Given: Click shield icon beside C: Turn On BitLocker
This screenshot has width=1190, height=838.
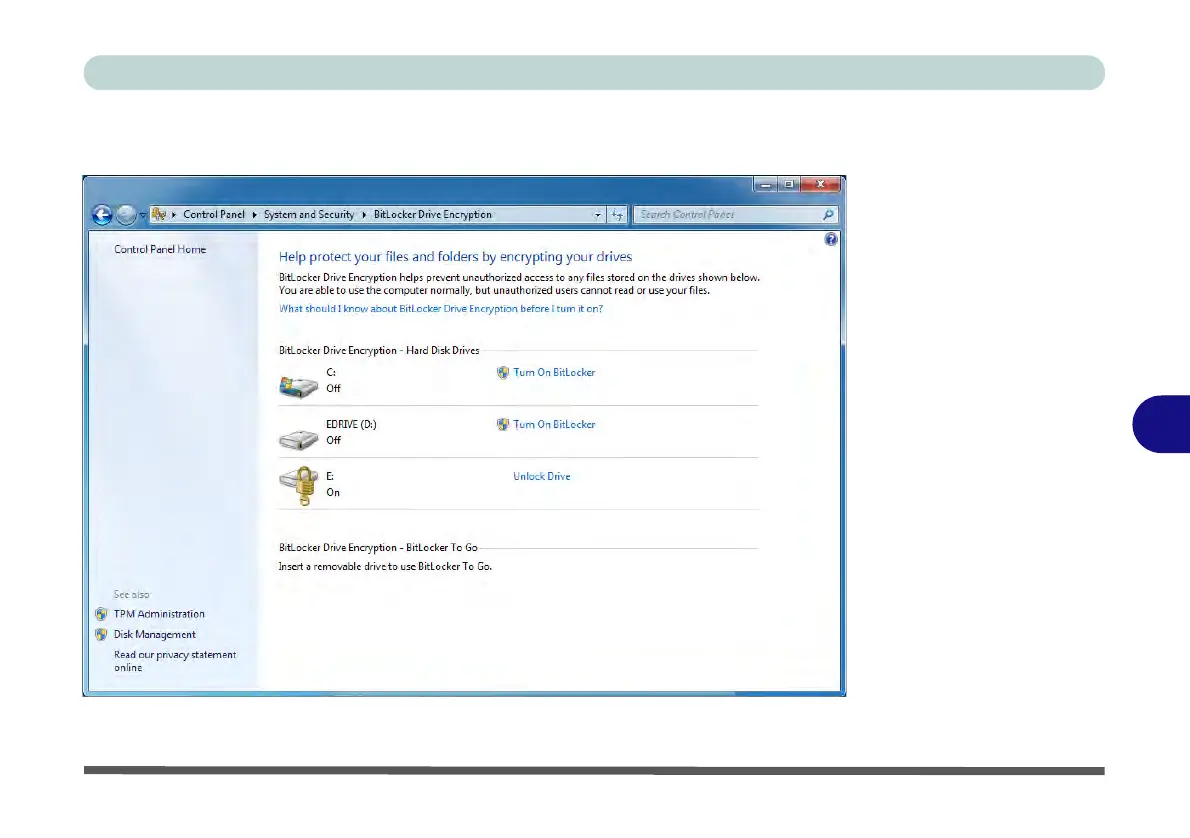Looking at the screenshot, I should point(502,373).
